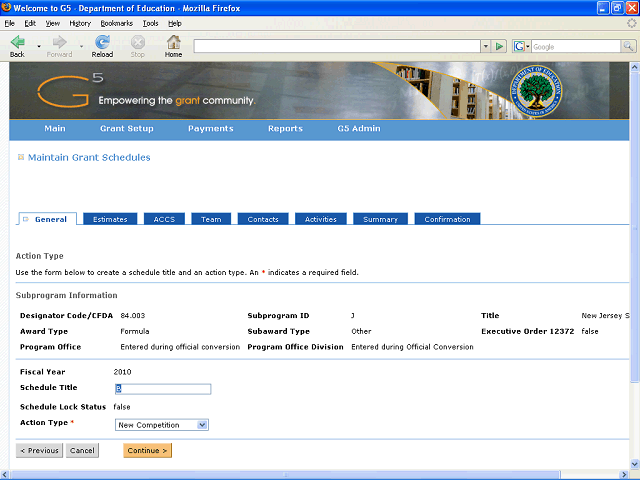Switch to the Confirmation tab

[447, 219]
